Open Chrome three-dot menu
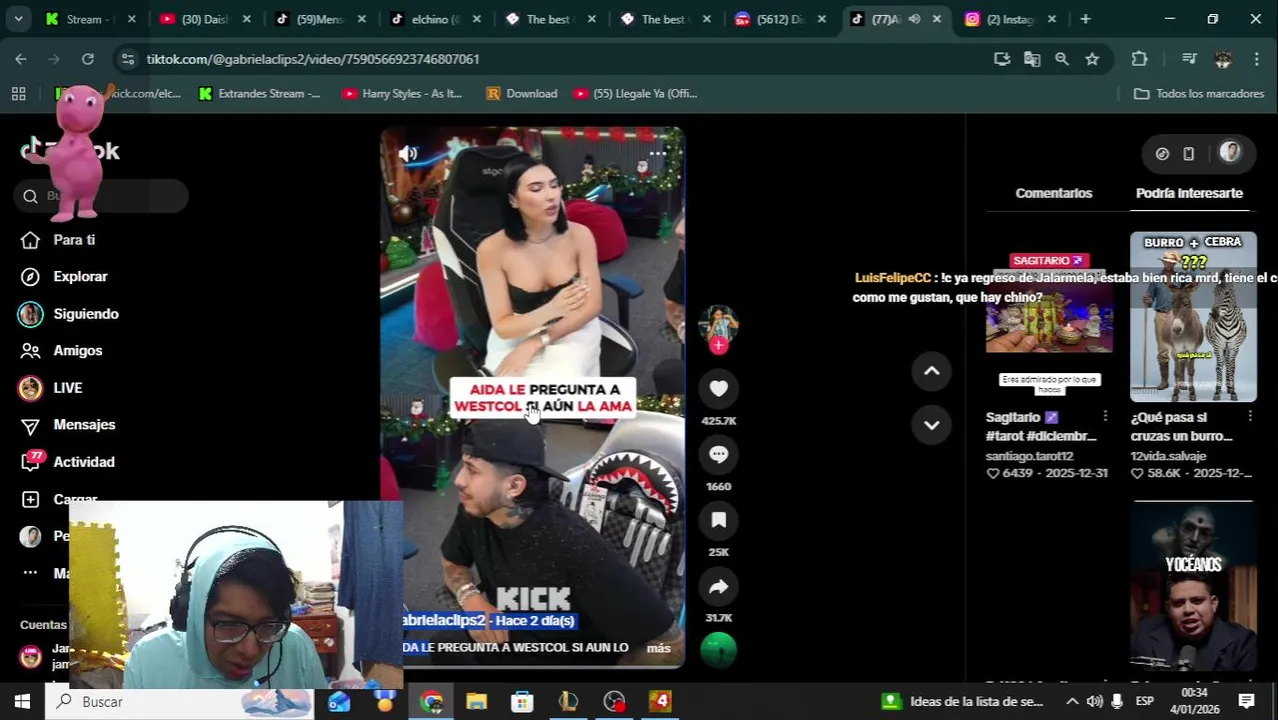Viewport: 1278px width, 720px height. tap(1256, 59)
